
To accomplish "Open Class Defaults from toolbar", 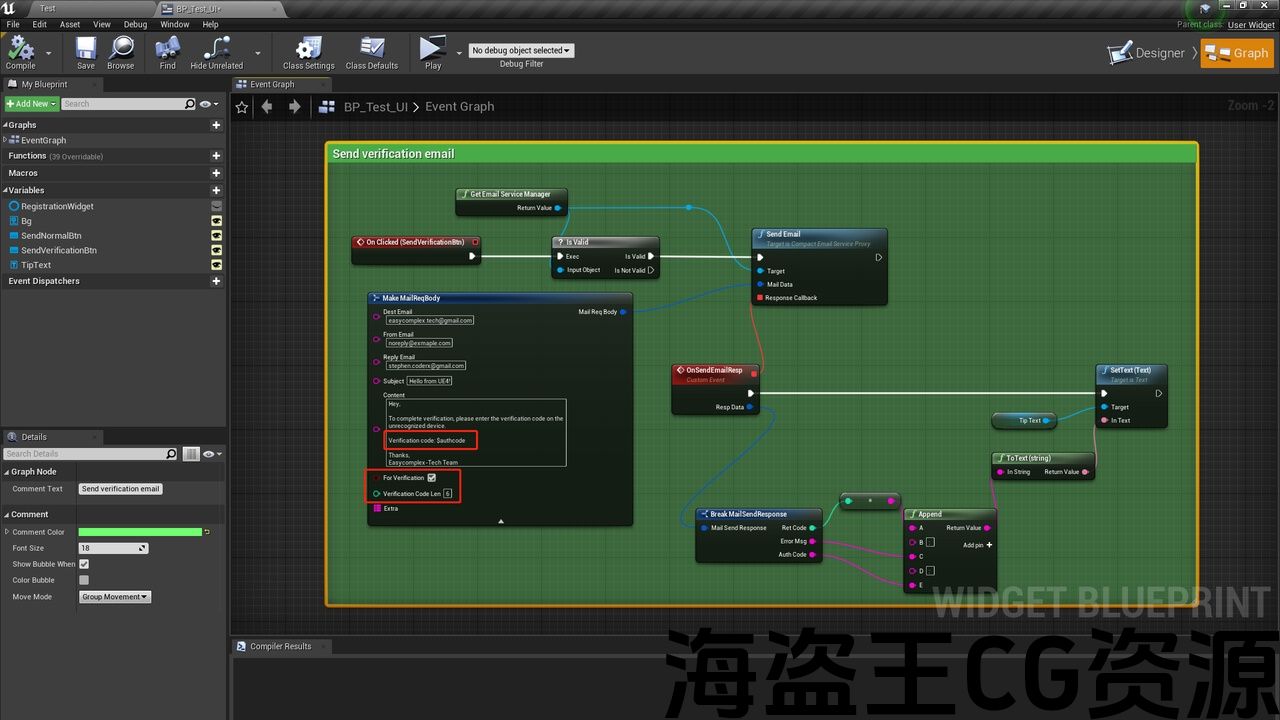I will click(x=372, y=50).
